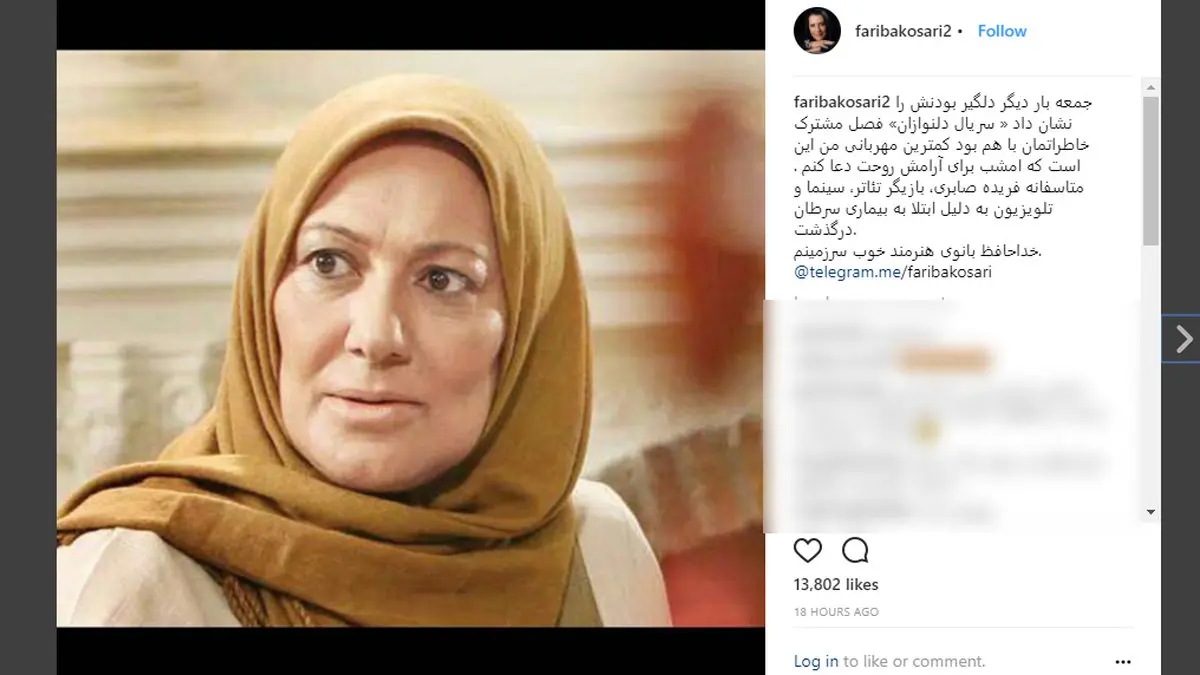Open comments via the speech bubble icon

click(855, 550)
